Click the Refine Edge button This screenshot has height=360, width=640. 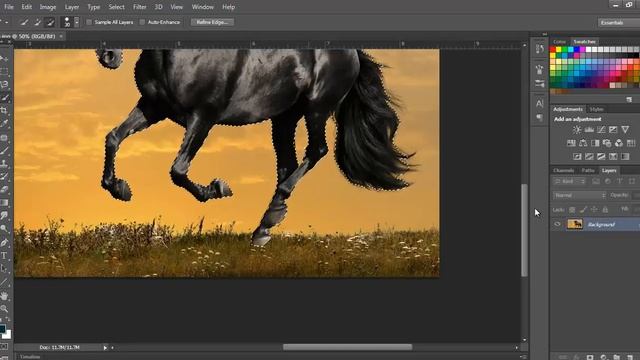pyautogui.click(x=212, y=22)
